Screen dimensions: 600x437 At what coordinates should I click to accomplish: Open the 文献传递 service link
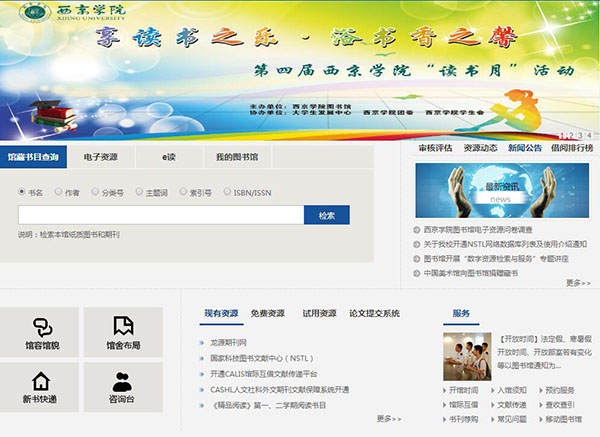(512, 405)
